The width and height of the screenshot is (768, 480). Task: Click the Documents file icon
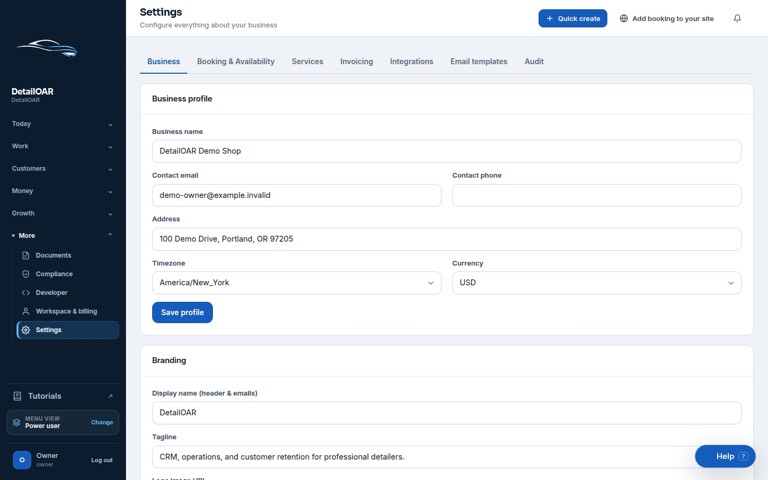click(25, 255)
